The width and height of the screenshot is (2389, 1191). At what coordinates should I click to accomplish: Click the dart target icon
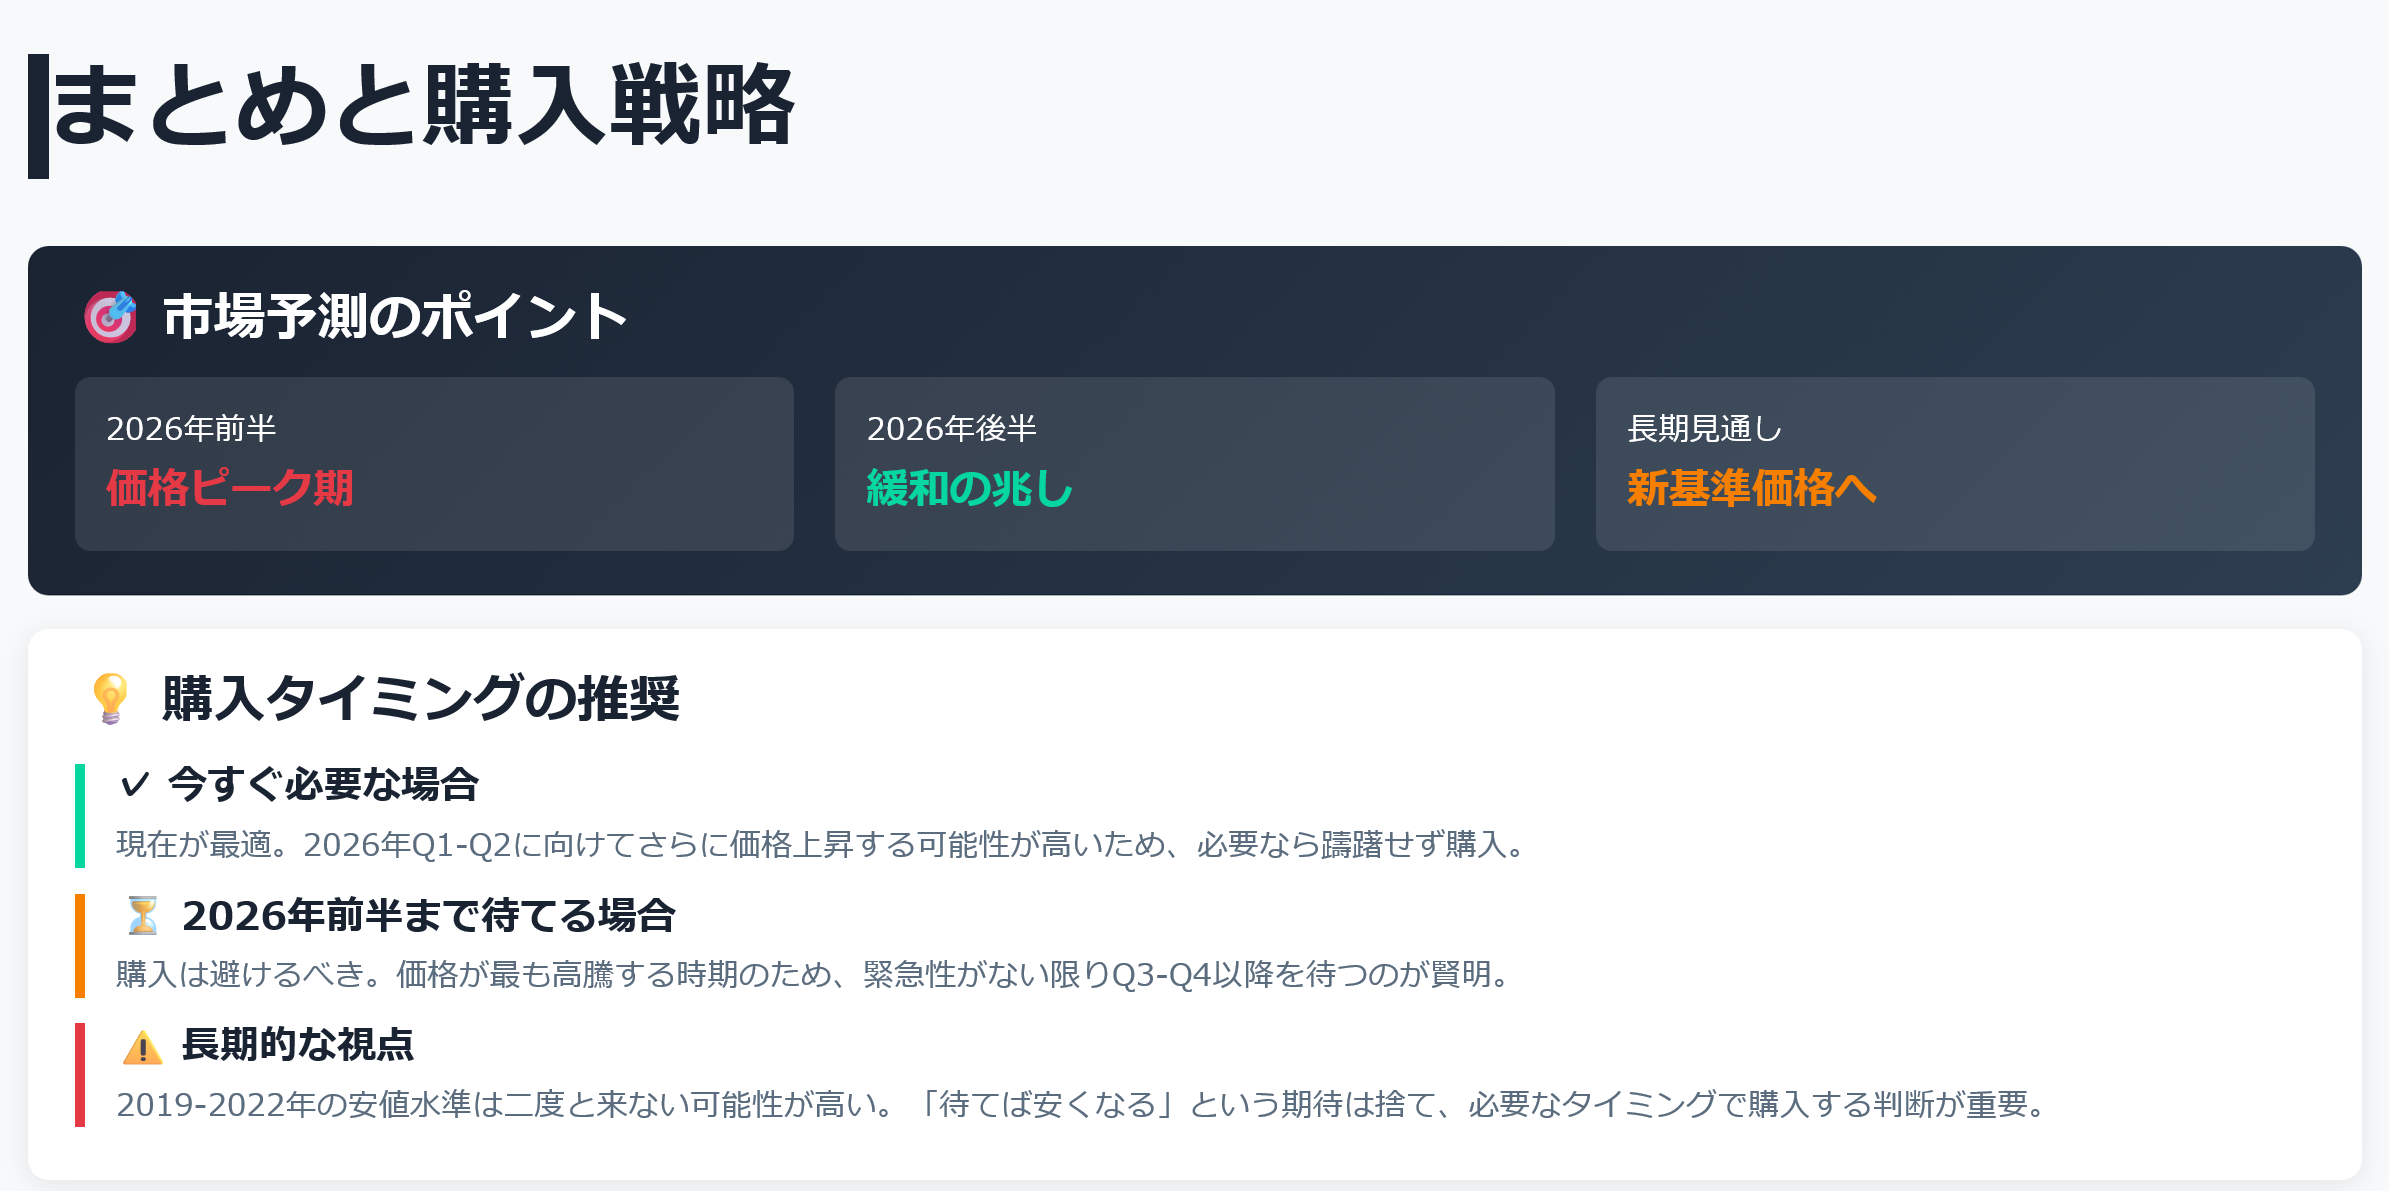pyautogui.click(x=110, y=317)
